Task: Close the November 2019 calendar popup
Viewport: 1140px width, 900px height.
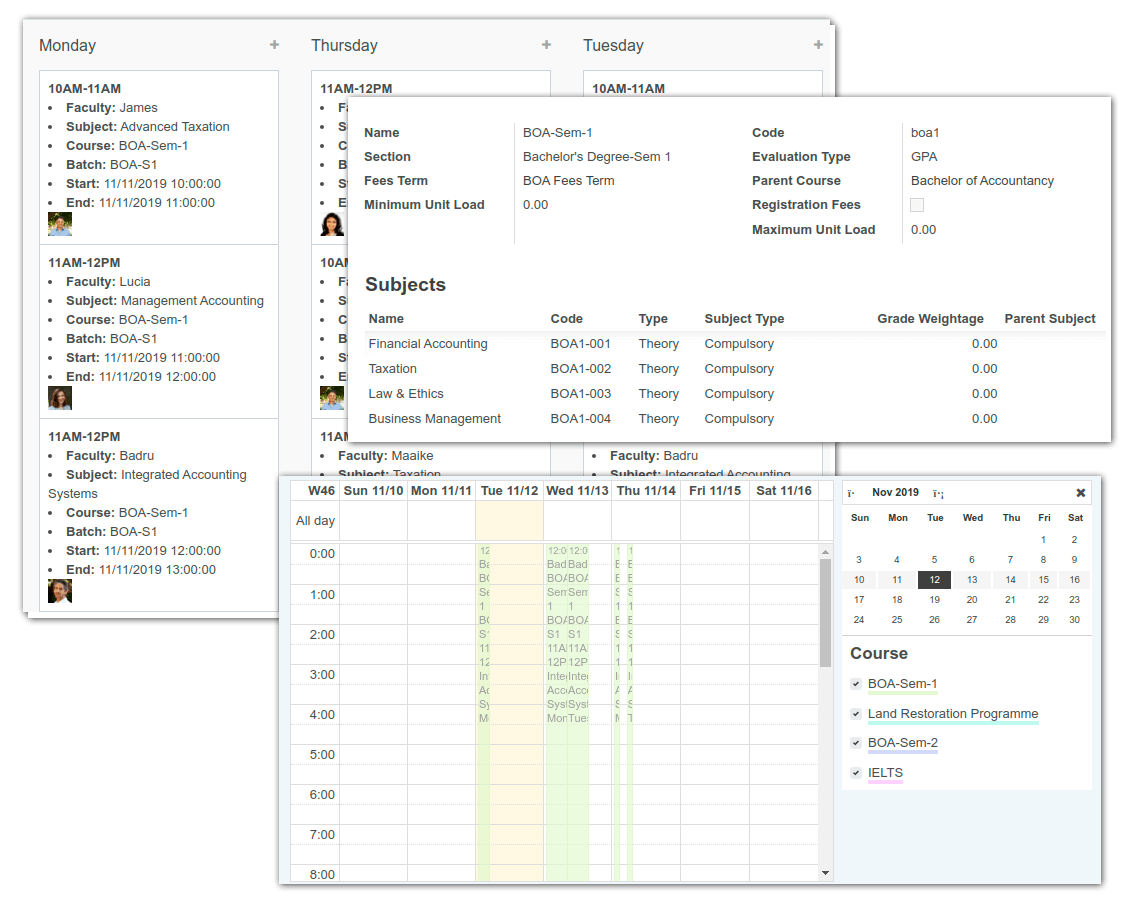Action: coord(1080,492)
